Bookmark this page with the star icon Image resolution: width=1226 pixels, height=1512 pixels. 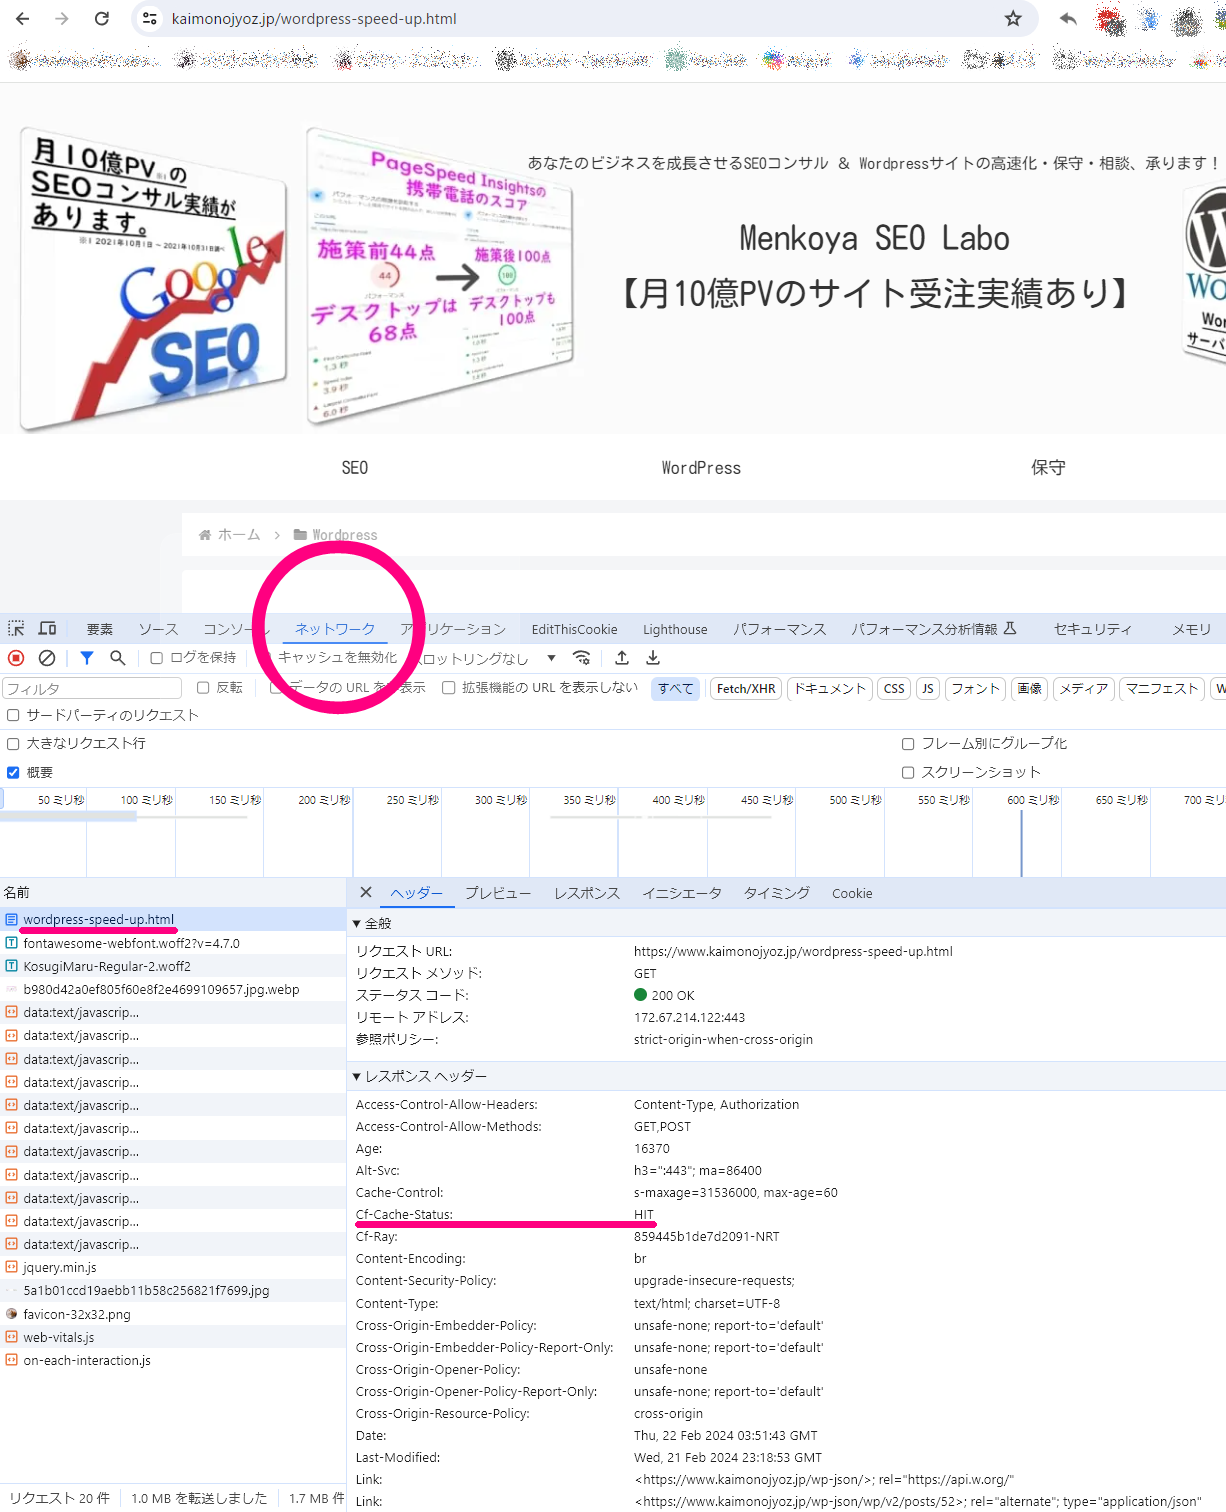1013,19
